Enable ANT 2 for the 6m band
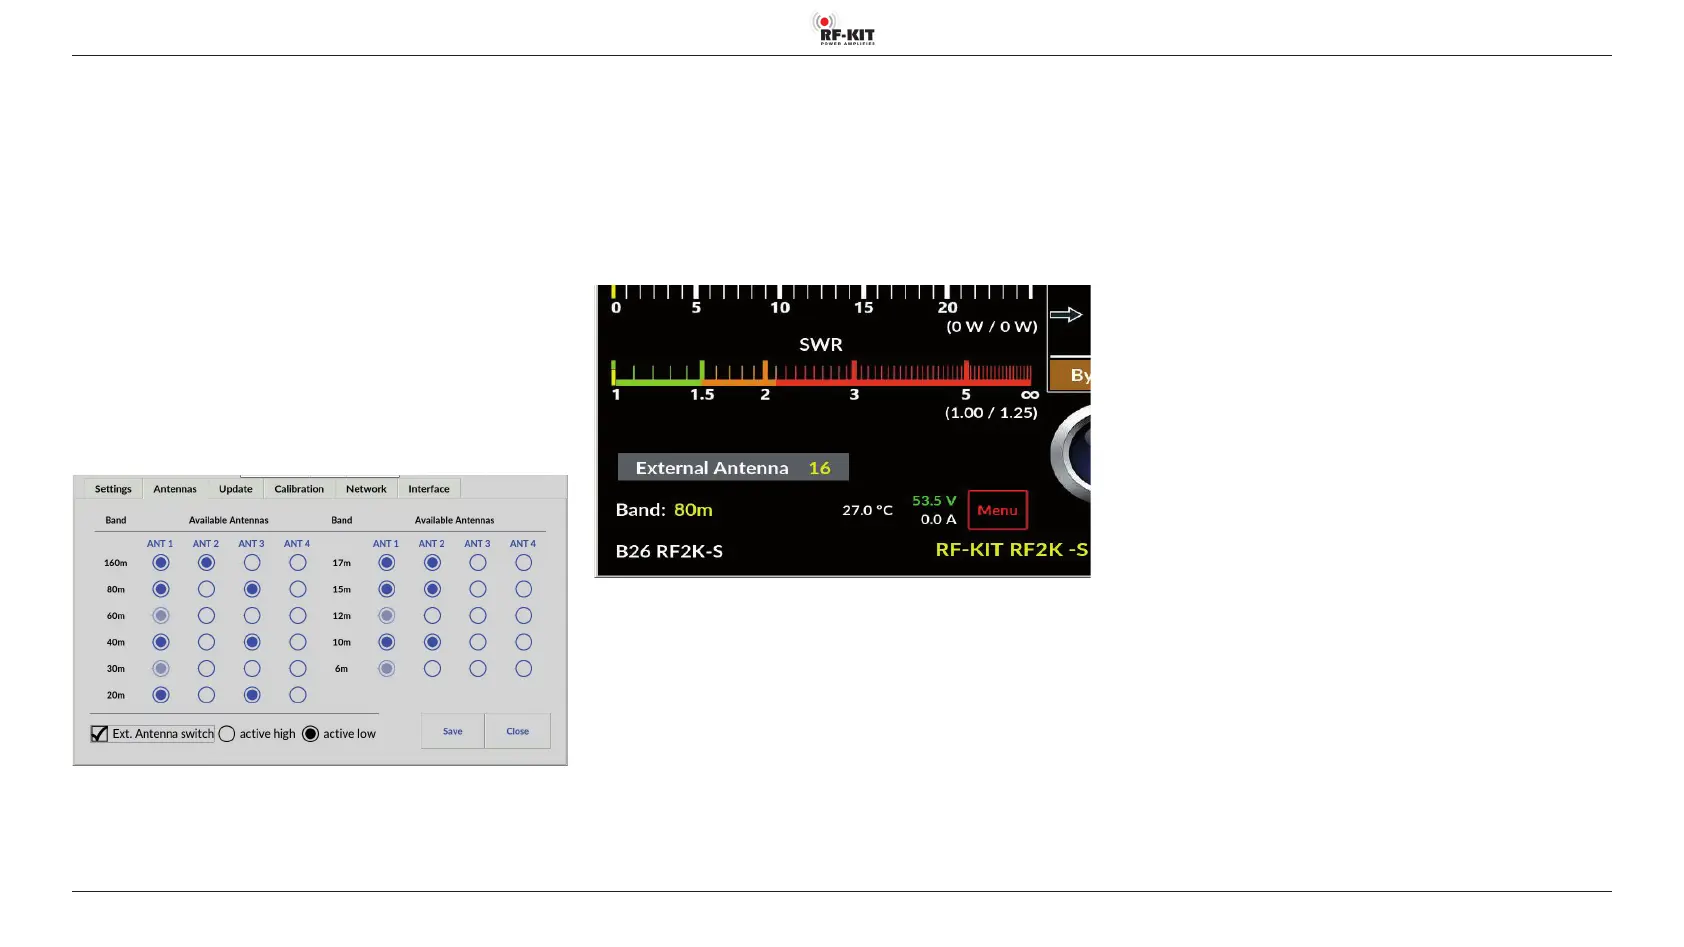 click(x=433, y=668)
